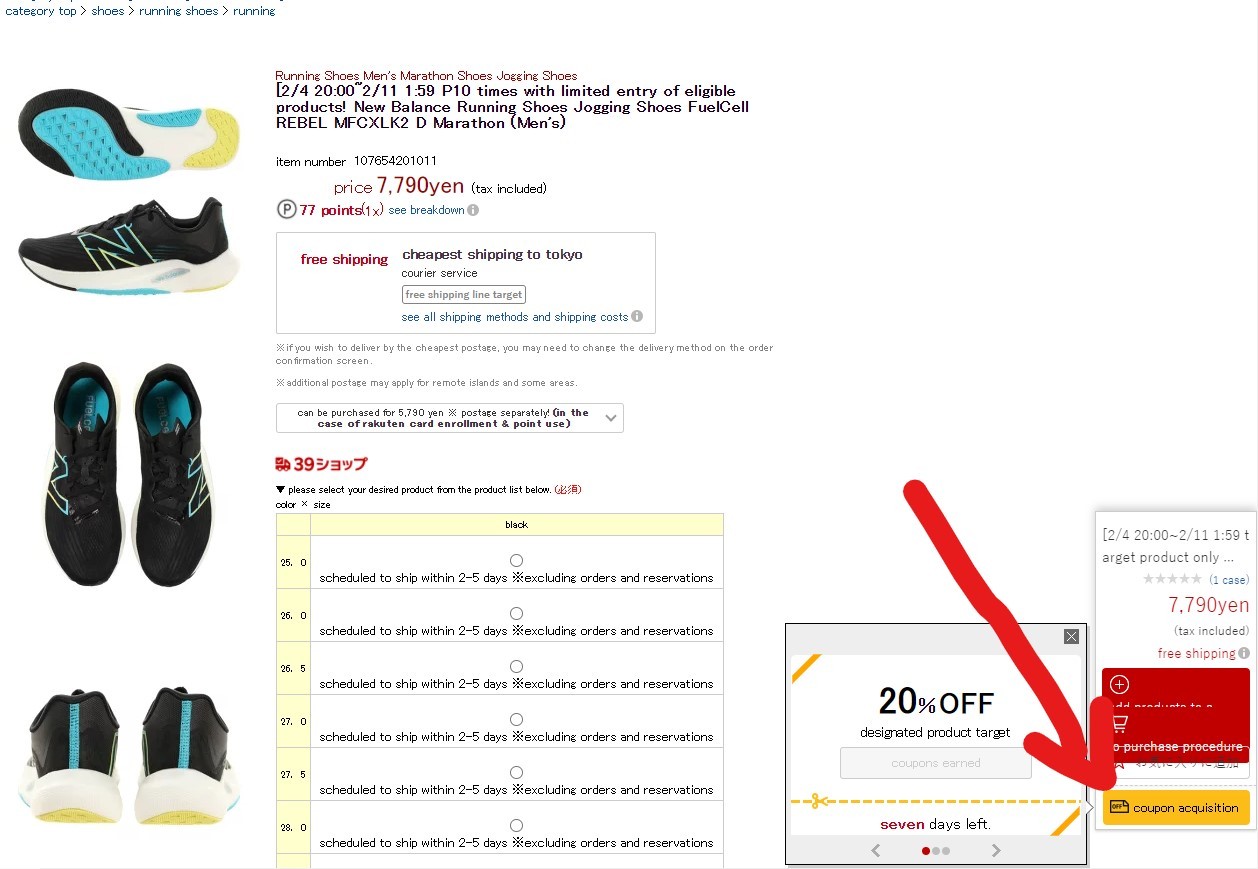
Task: Show next coupon with right chevron
Action: 996,851
